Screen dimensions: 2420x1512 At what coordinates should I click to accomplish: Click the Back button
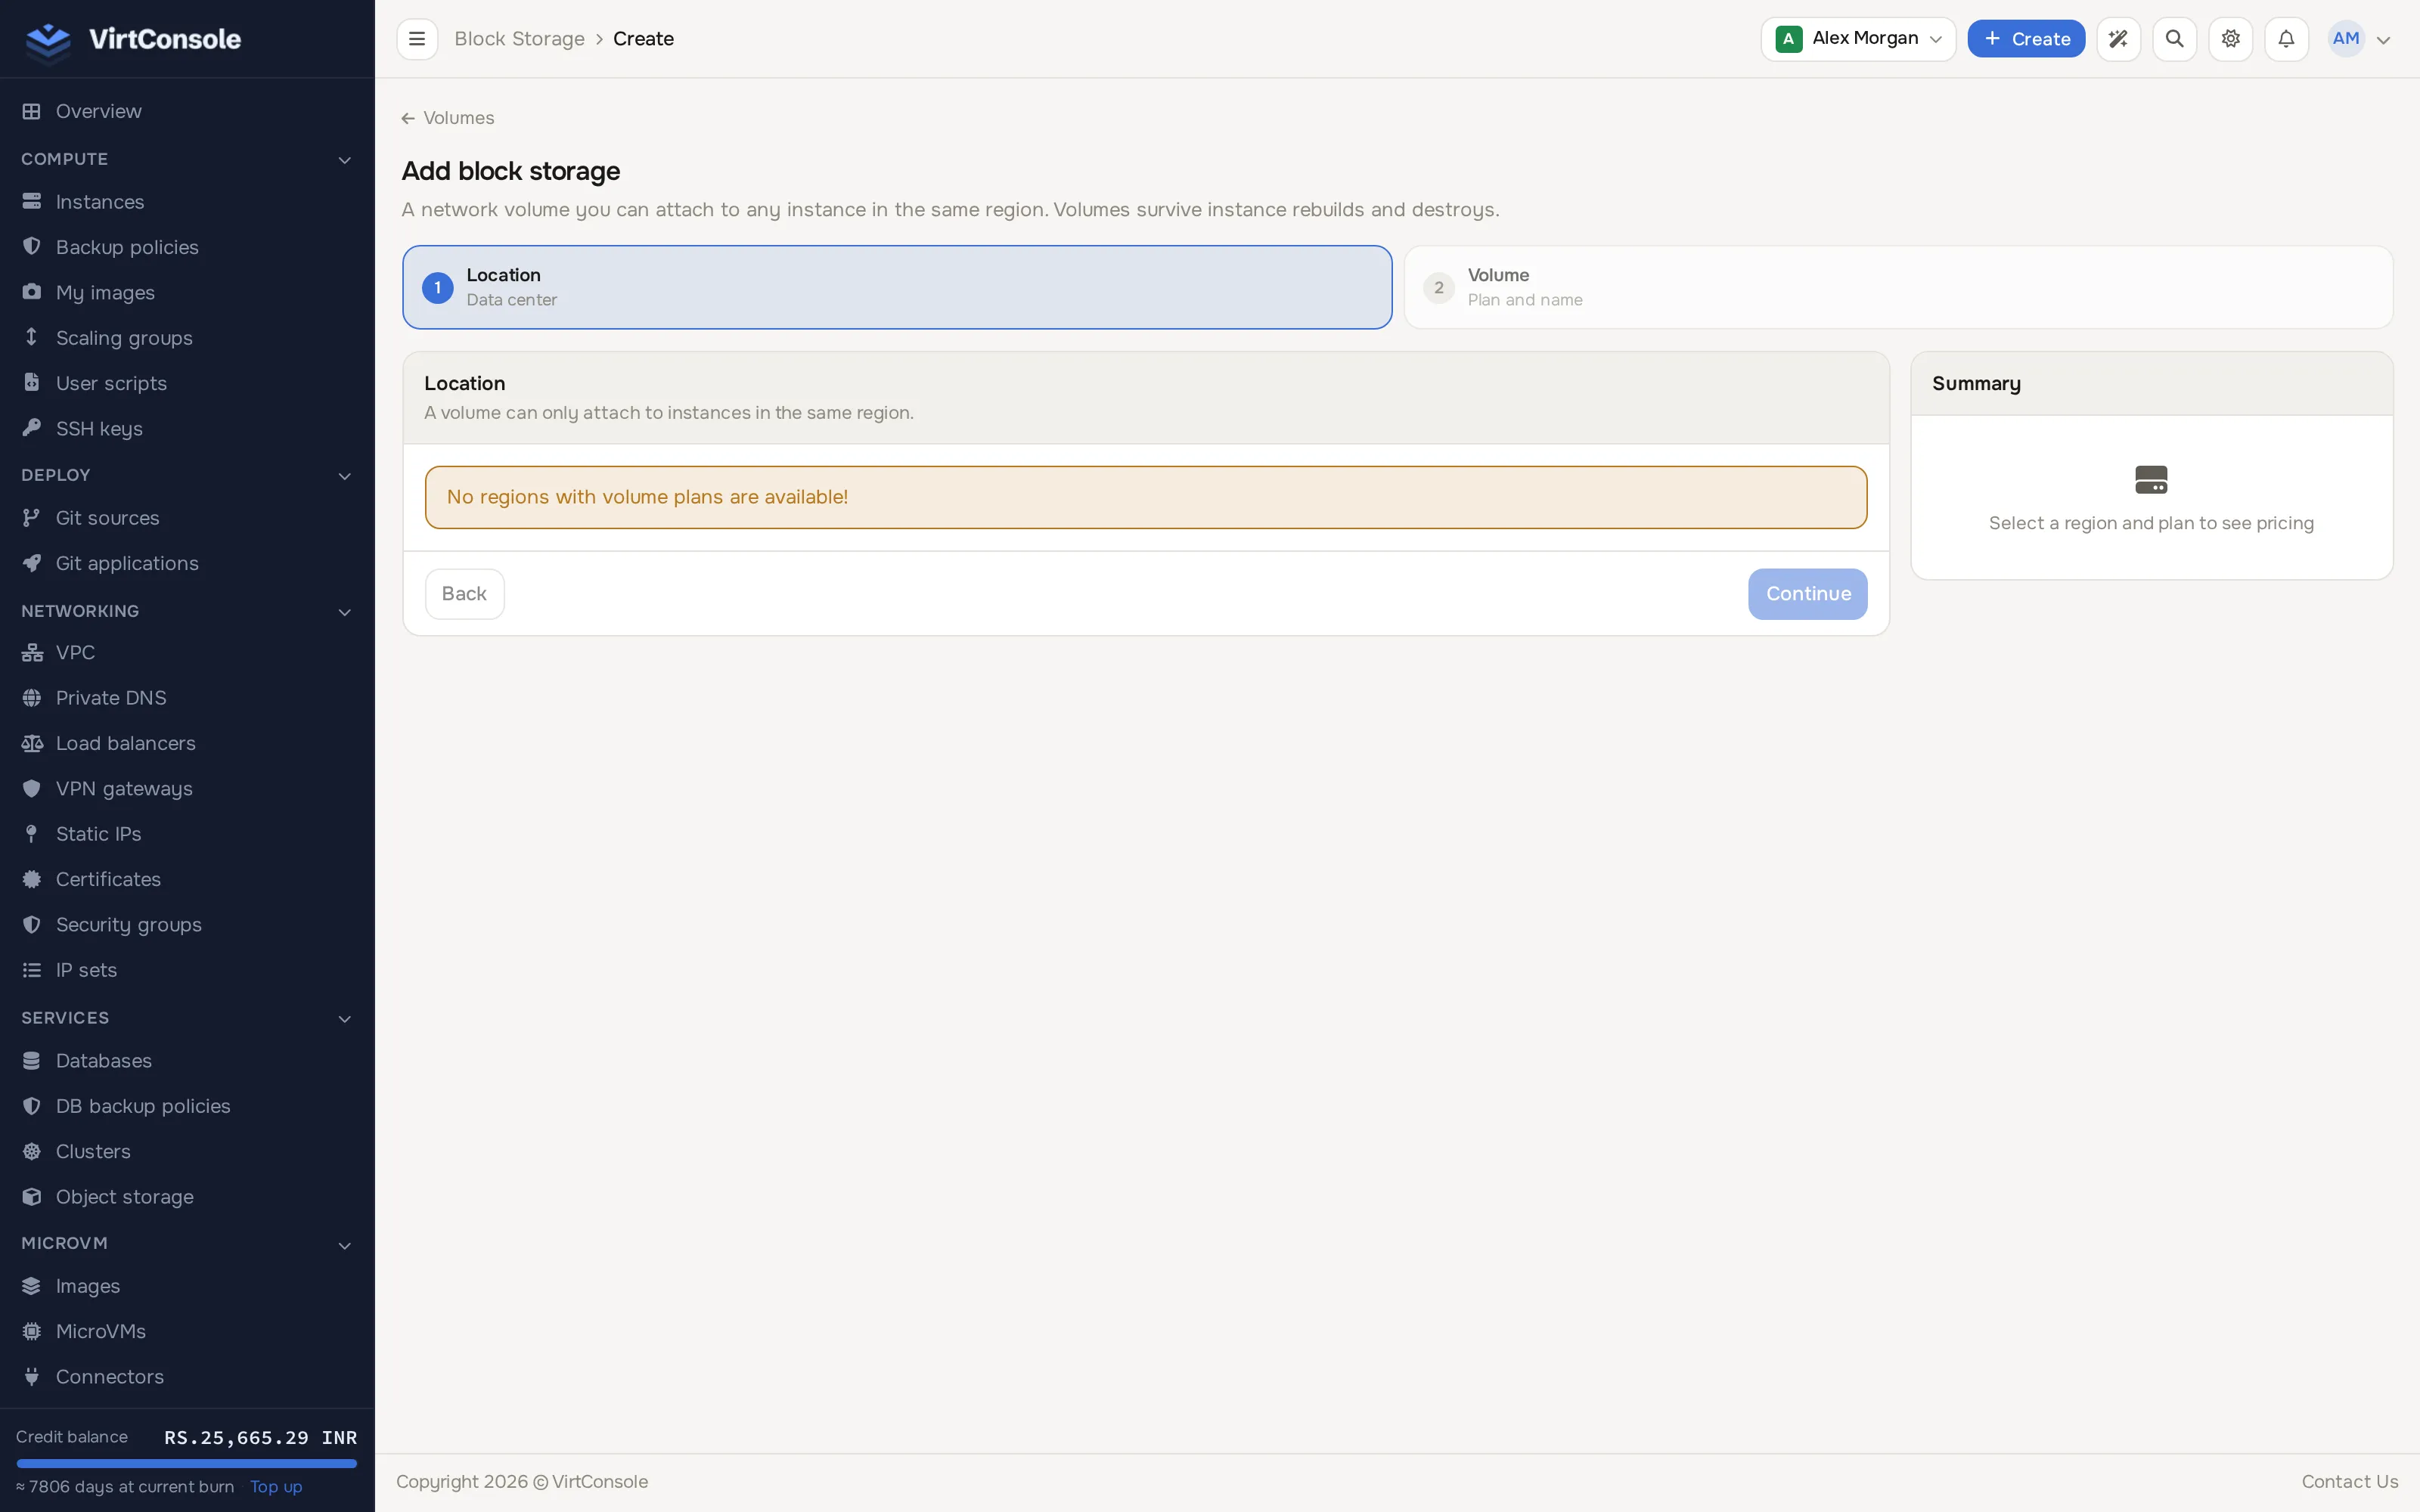coord(464,594)
